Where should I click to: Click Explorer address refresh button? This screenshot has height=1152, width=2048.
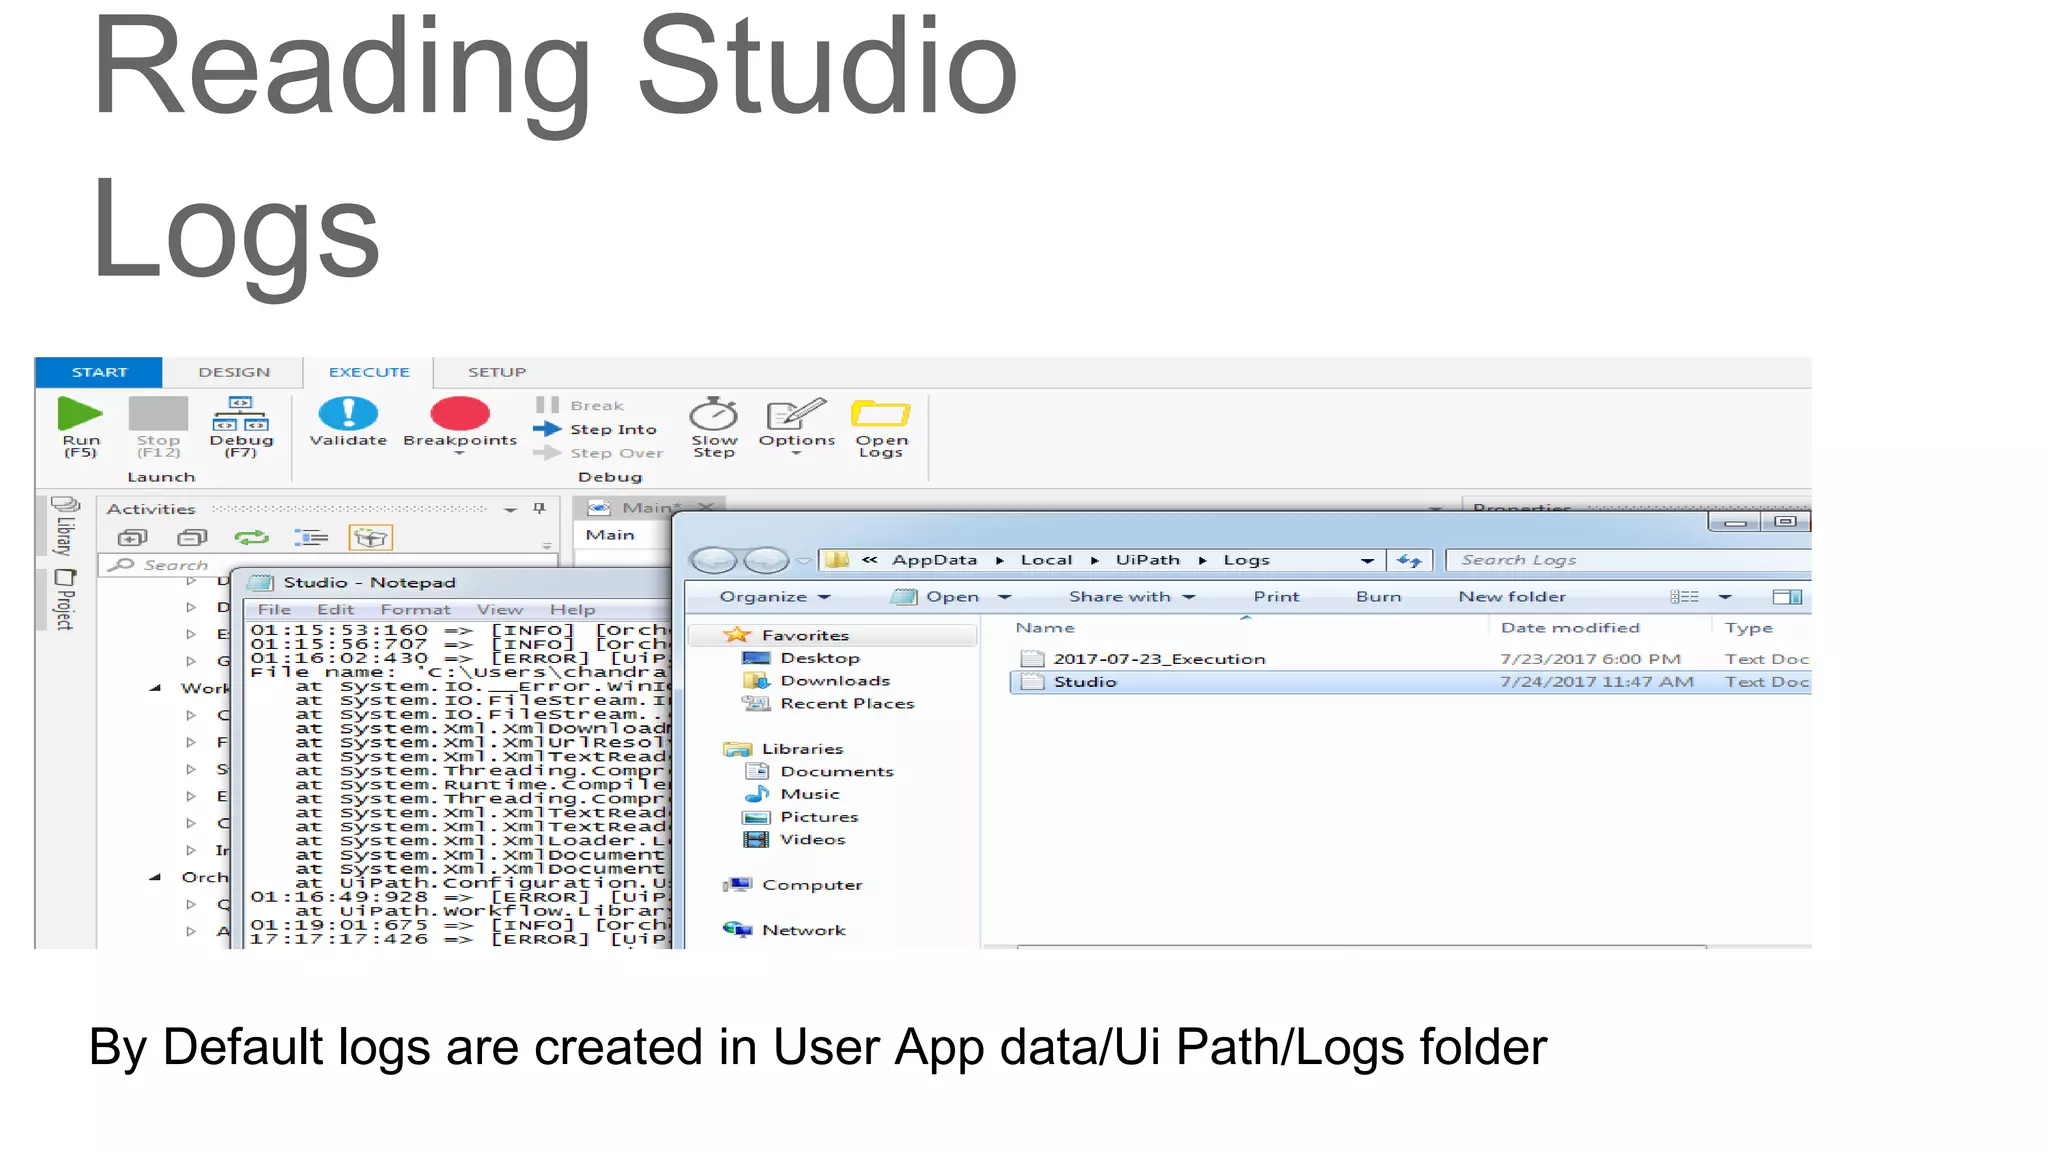pos(1410,561)
